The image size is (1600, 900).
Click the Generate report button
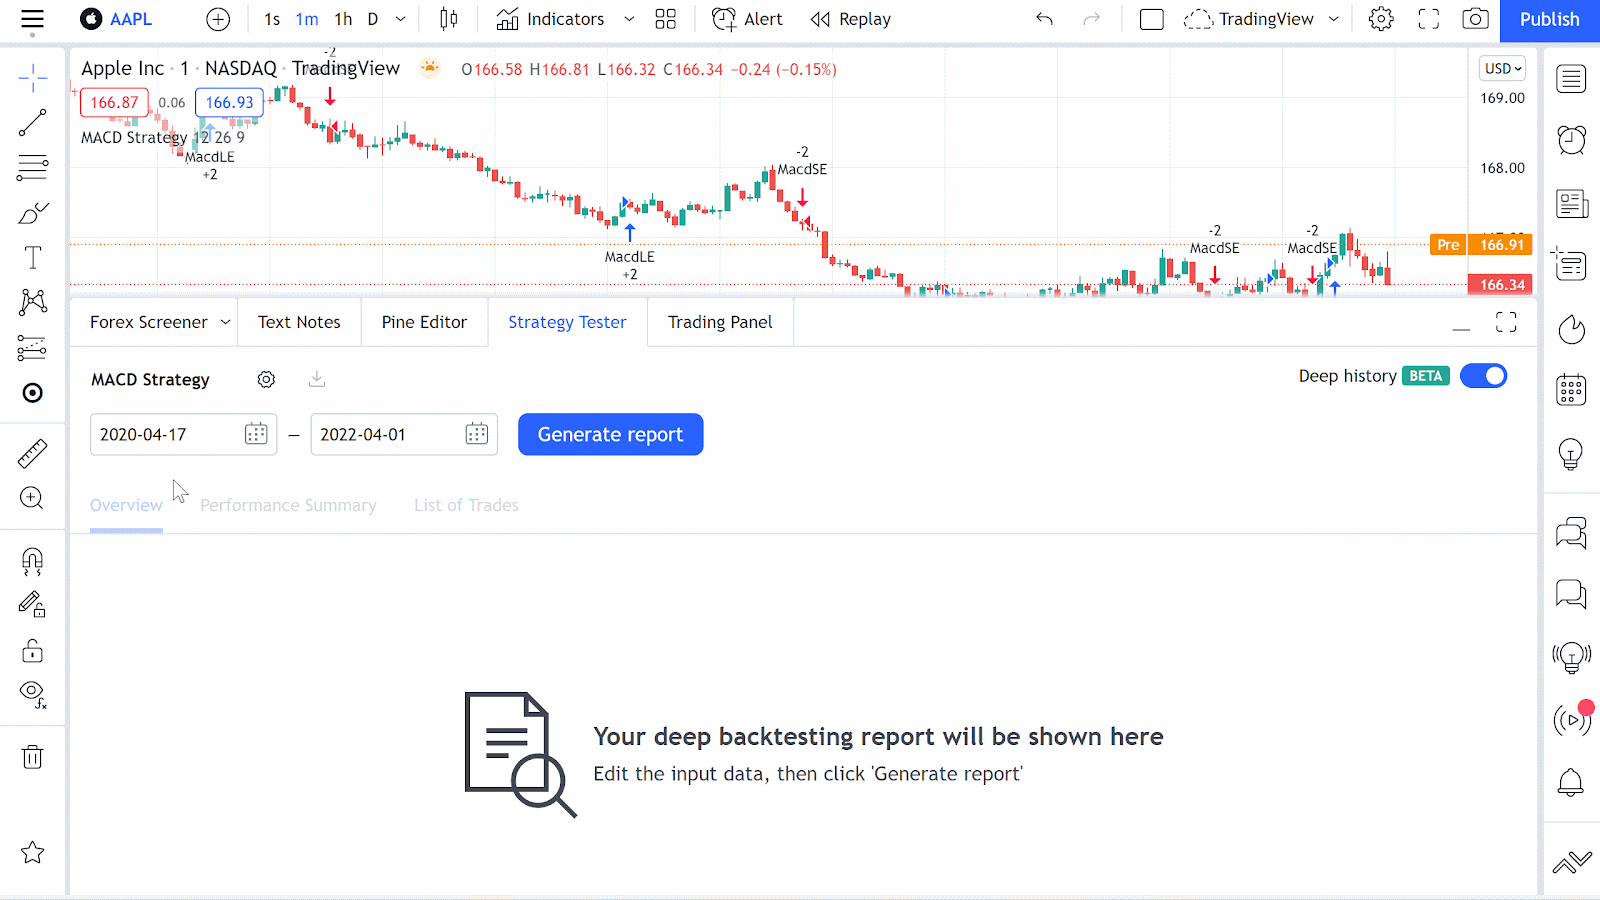[x=610, y=435]
